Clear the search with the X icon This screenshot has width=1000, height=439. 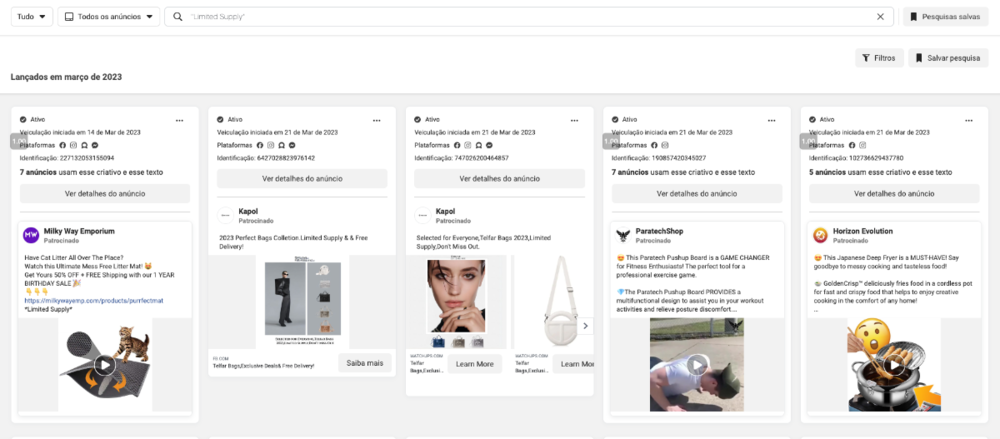coord(881,17)
